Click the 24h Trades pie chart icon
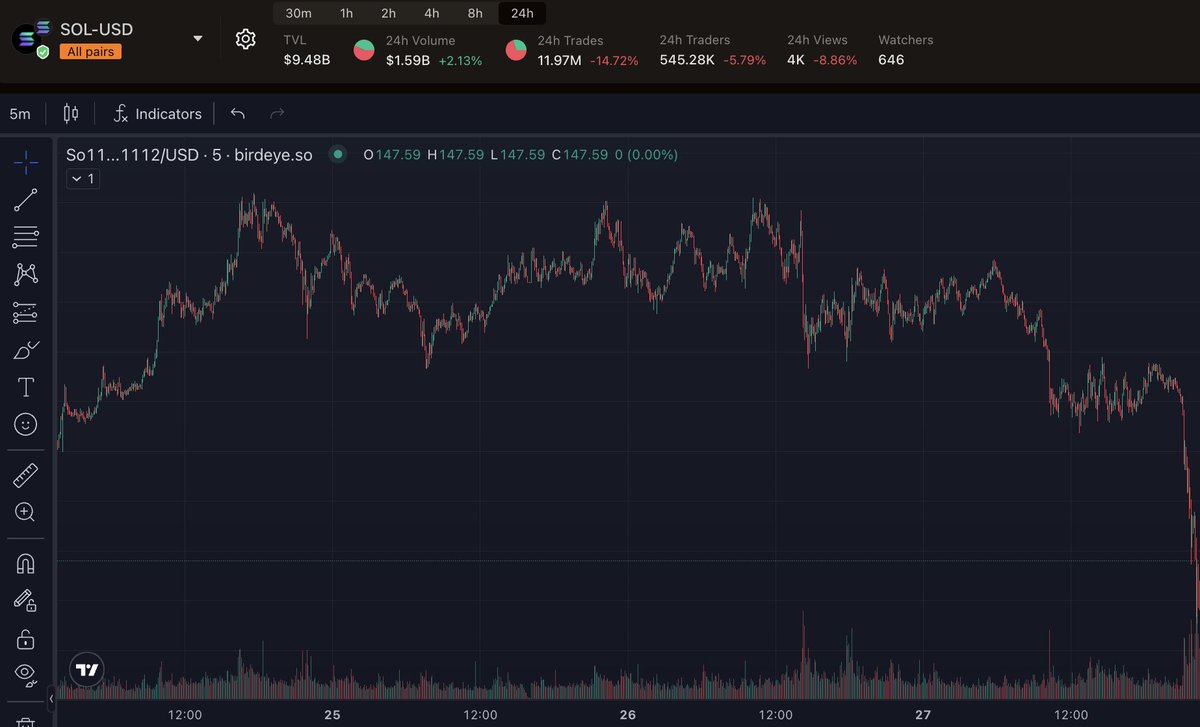 [x=516, y=50]
